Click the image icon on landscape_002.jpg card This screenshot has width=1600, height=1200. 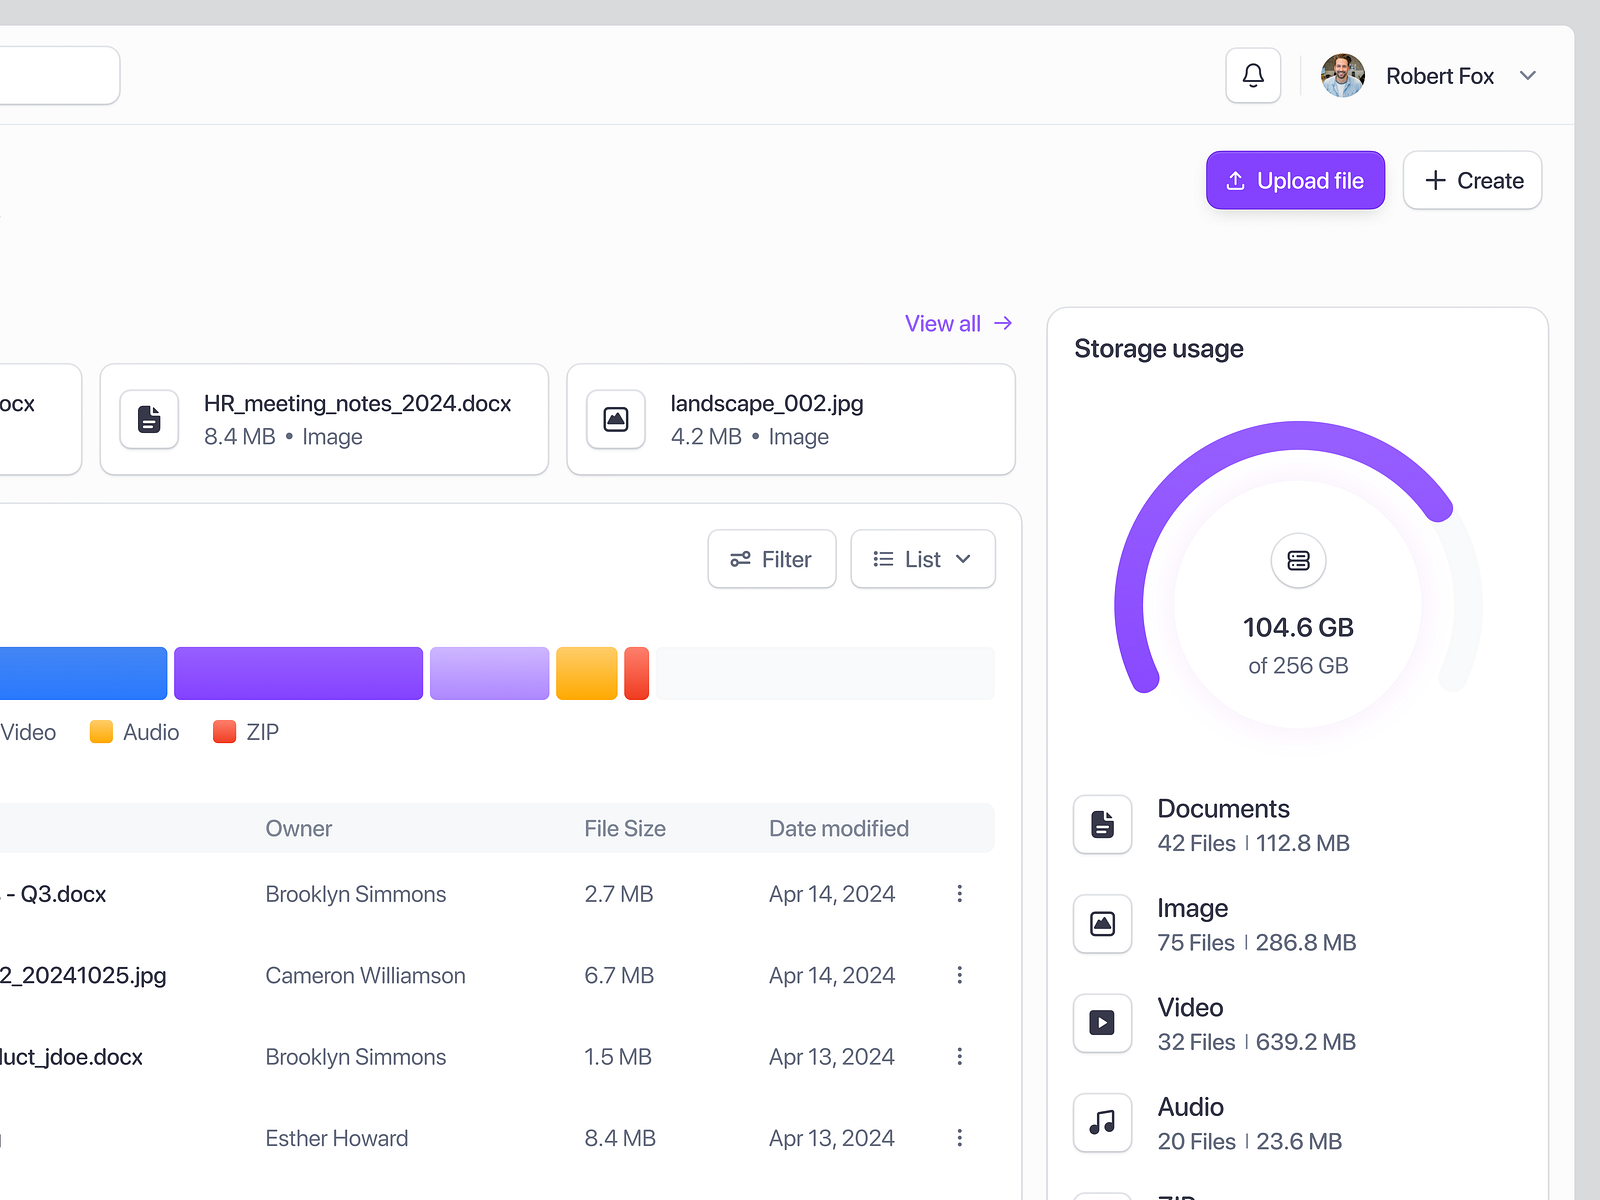pyautogui.click(x=615, y=419)
